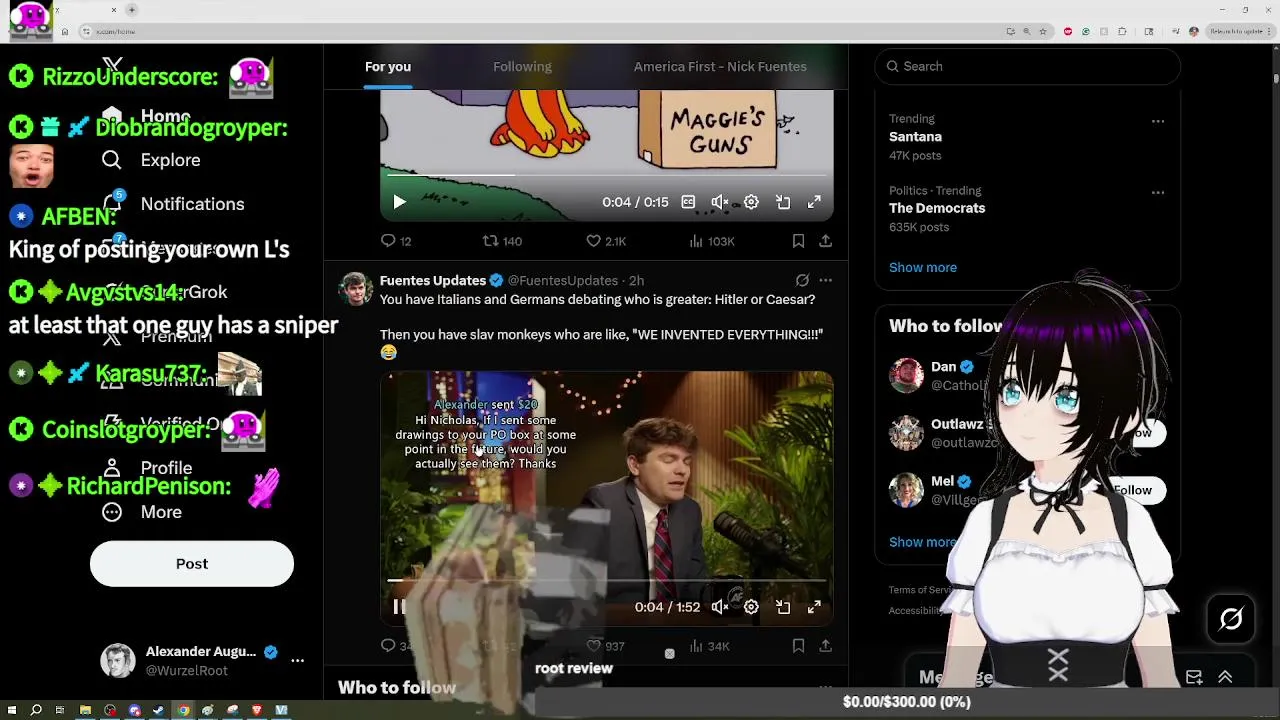Image resolution: width=1280 pixels, height=720 pixels.
Task: Open Chrome three-dot menu beside Relaunch to update
Action: [x=1271, y=31]
